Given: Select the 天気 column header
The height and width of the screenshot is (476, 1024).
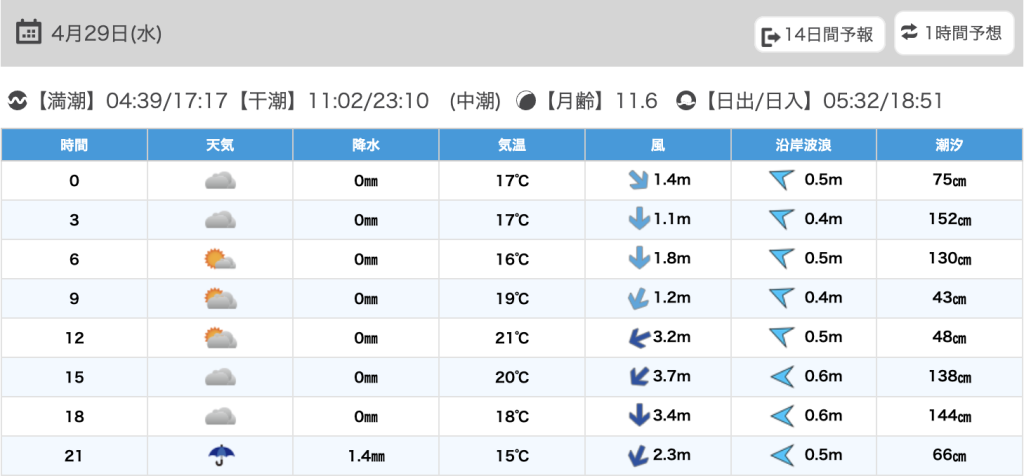Looking at the screenshot, I should [x=220, y=145].
